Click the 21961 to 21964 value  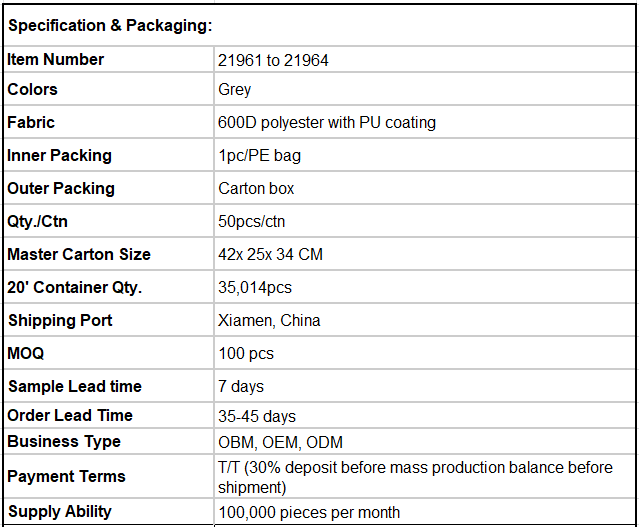pos(273,60)
